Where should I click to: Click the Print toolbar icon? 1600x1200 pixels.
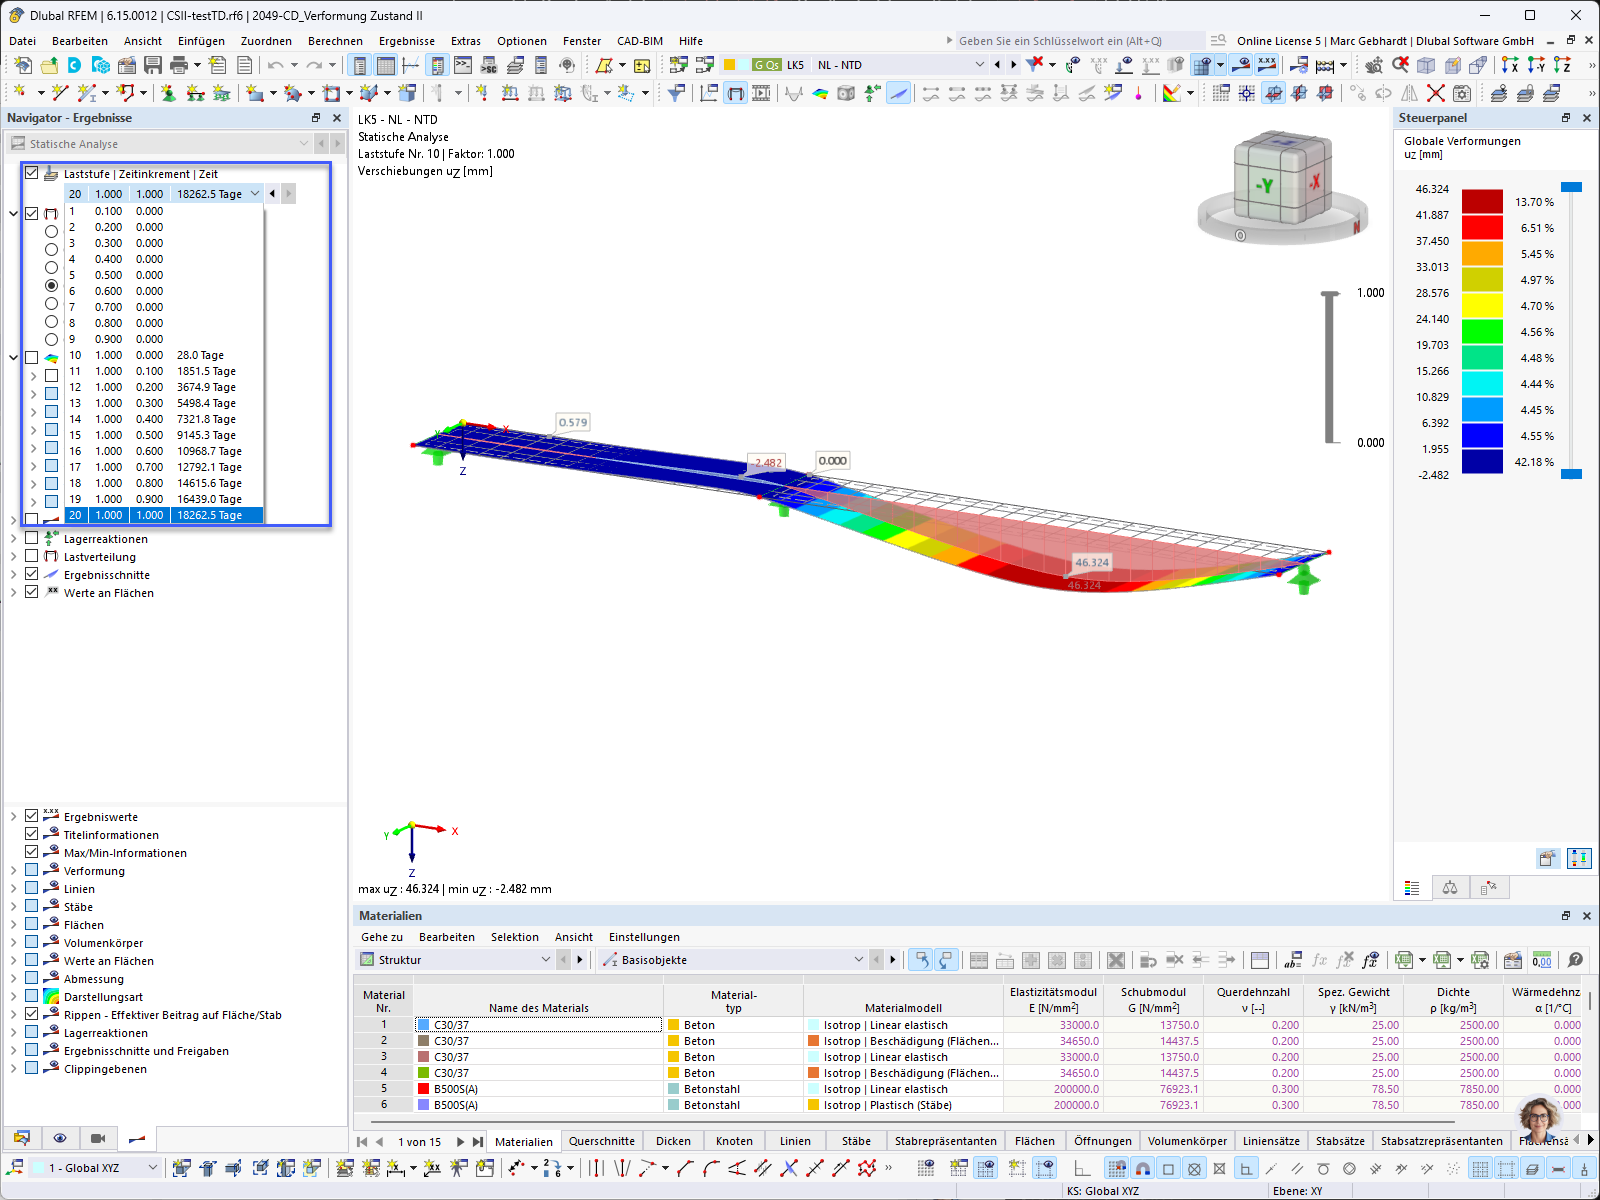click(x=179, y=65)
